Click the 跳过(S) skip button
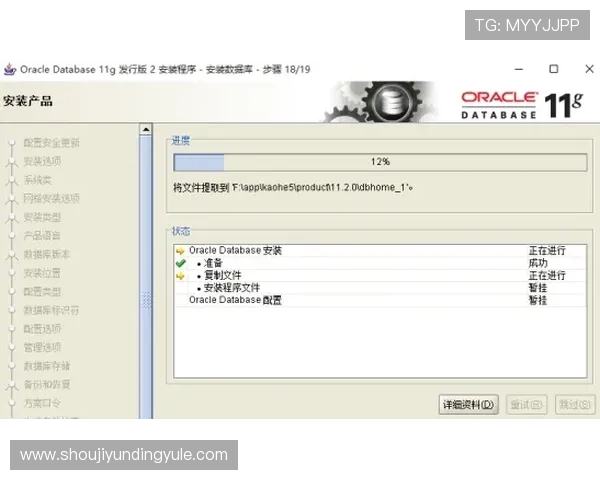 [x=576, y=405]
